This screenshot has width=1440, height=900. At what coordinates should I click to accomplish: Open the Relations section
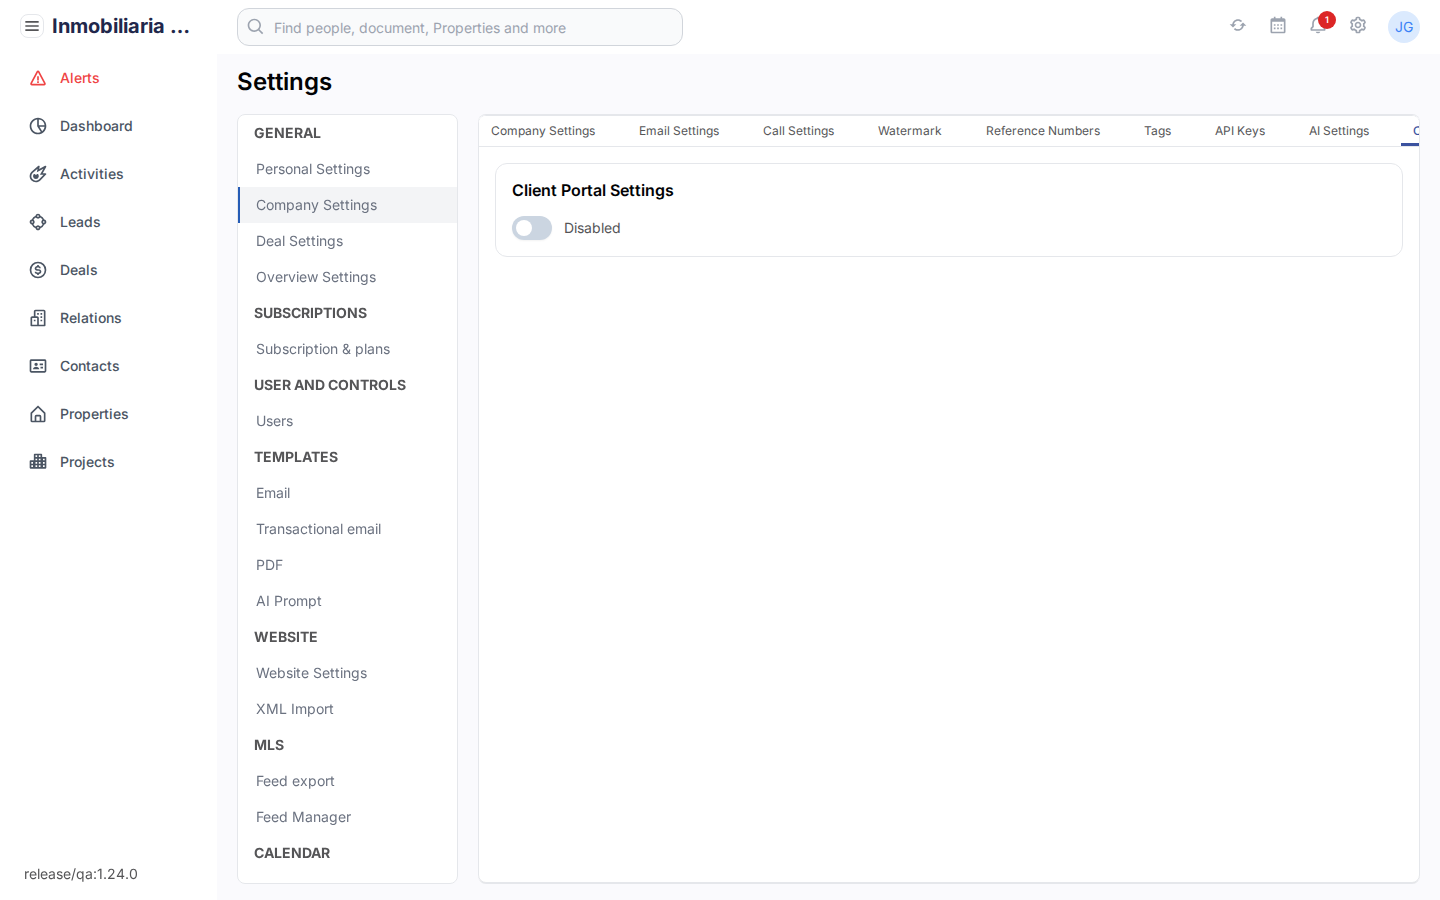37,318
